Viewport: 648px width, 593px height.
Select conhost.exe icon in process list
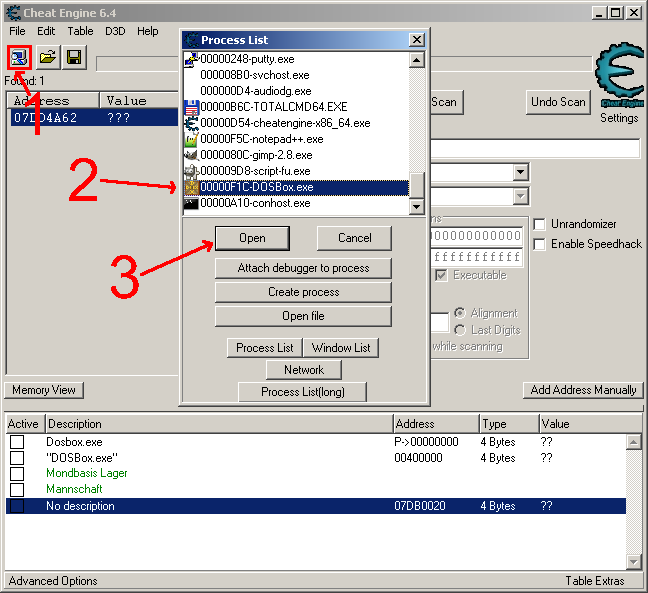tap(191, 203)
